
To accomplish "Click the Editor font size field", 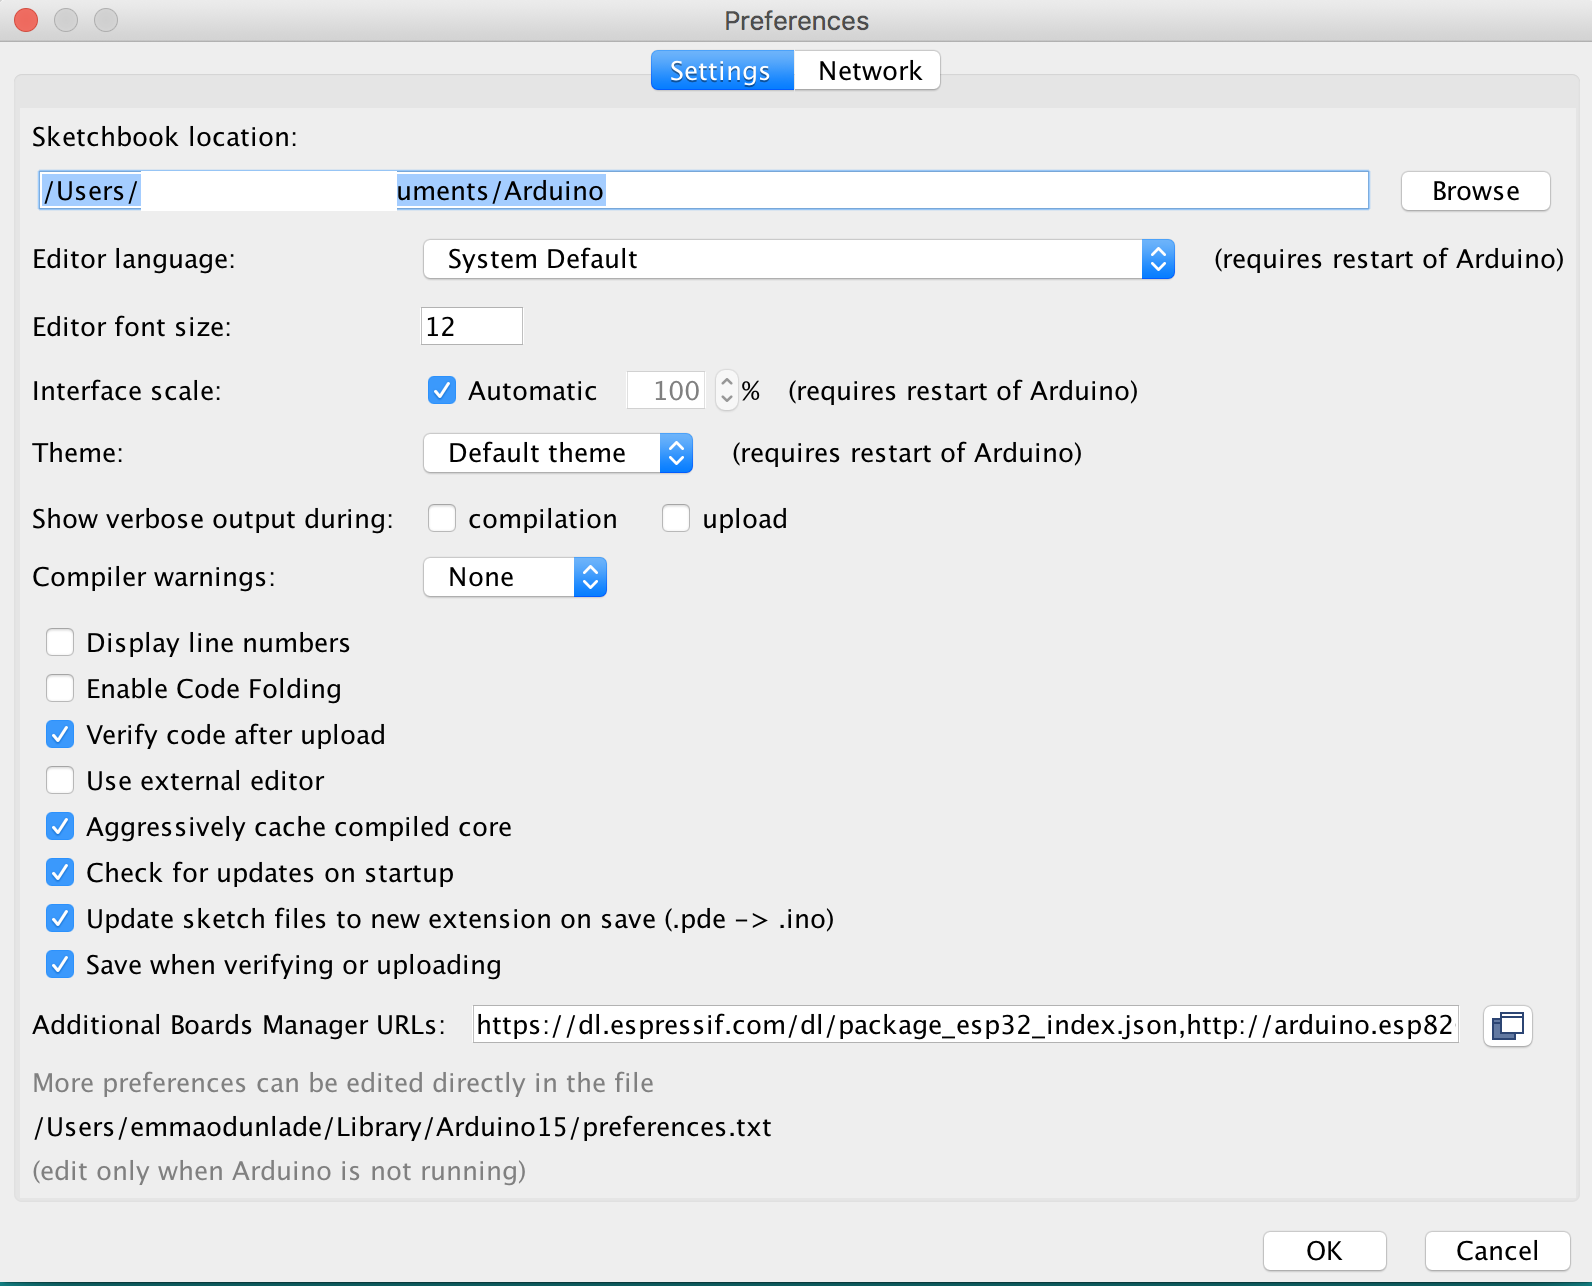I will [471, 327].
